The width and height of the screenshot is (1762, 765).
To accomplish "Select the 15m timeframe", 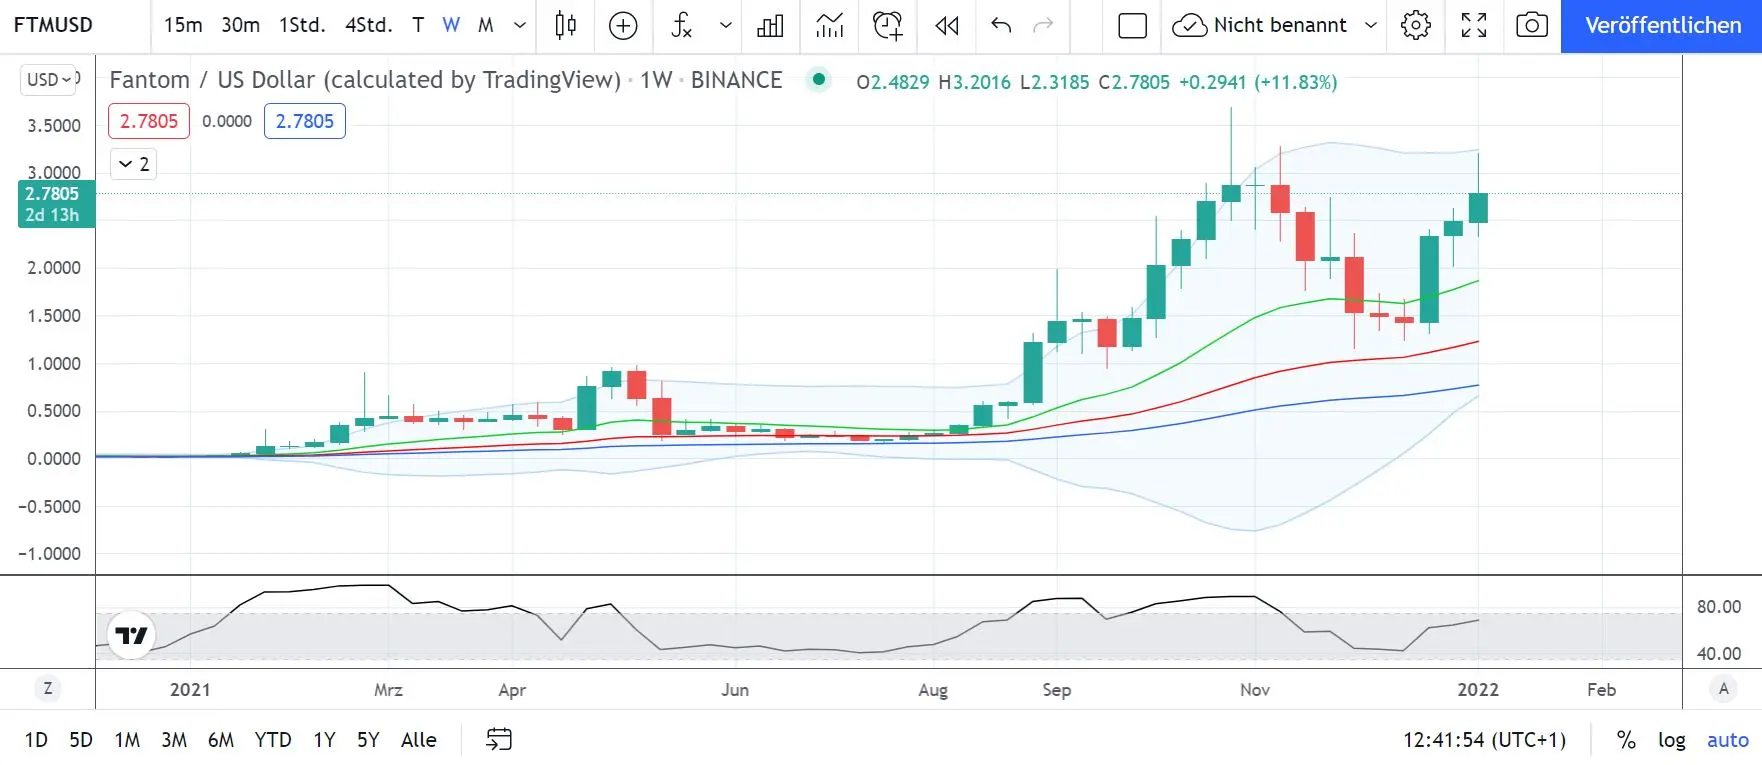I will point(183,25).
